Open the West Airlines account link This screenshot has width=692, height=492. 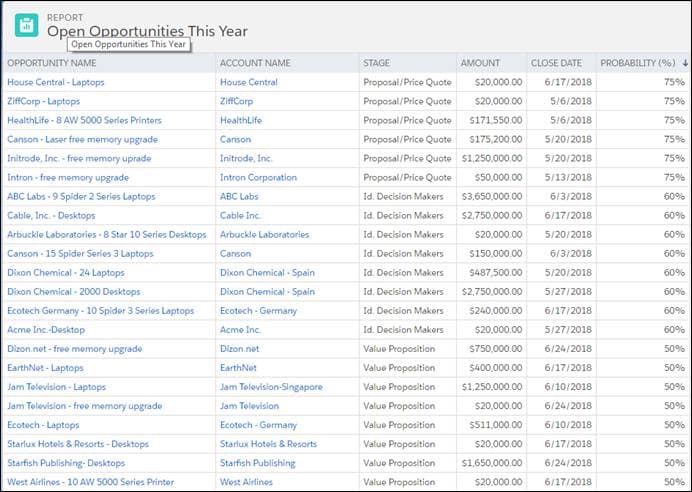click(246, 482)
